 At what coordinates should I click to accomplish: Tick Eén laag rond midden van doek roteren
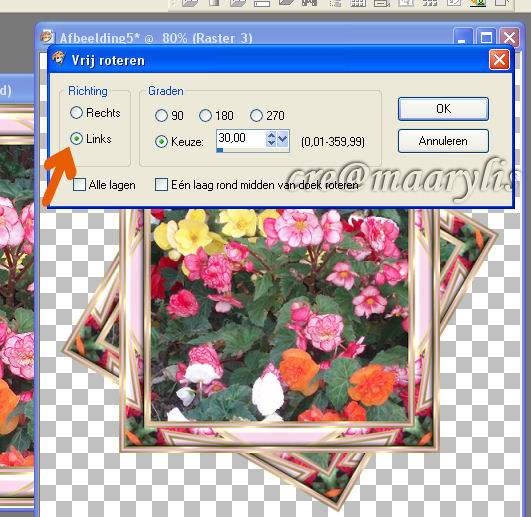click(x=257, y=185)
